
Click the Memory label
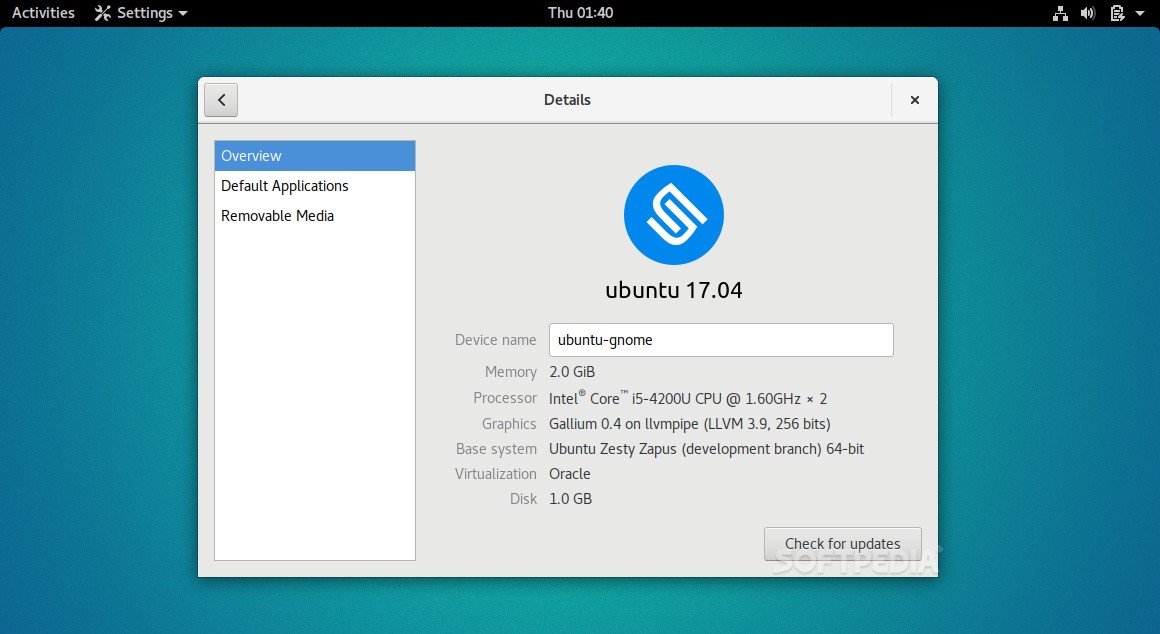(x=510, y=372)
